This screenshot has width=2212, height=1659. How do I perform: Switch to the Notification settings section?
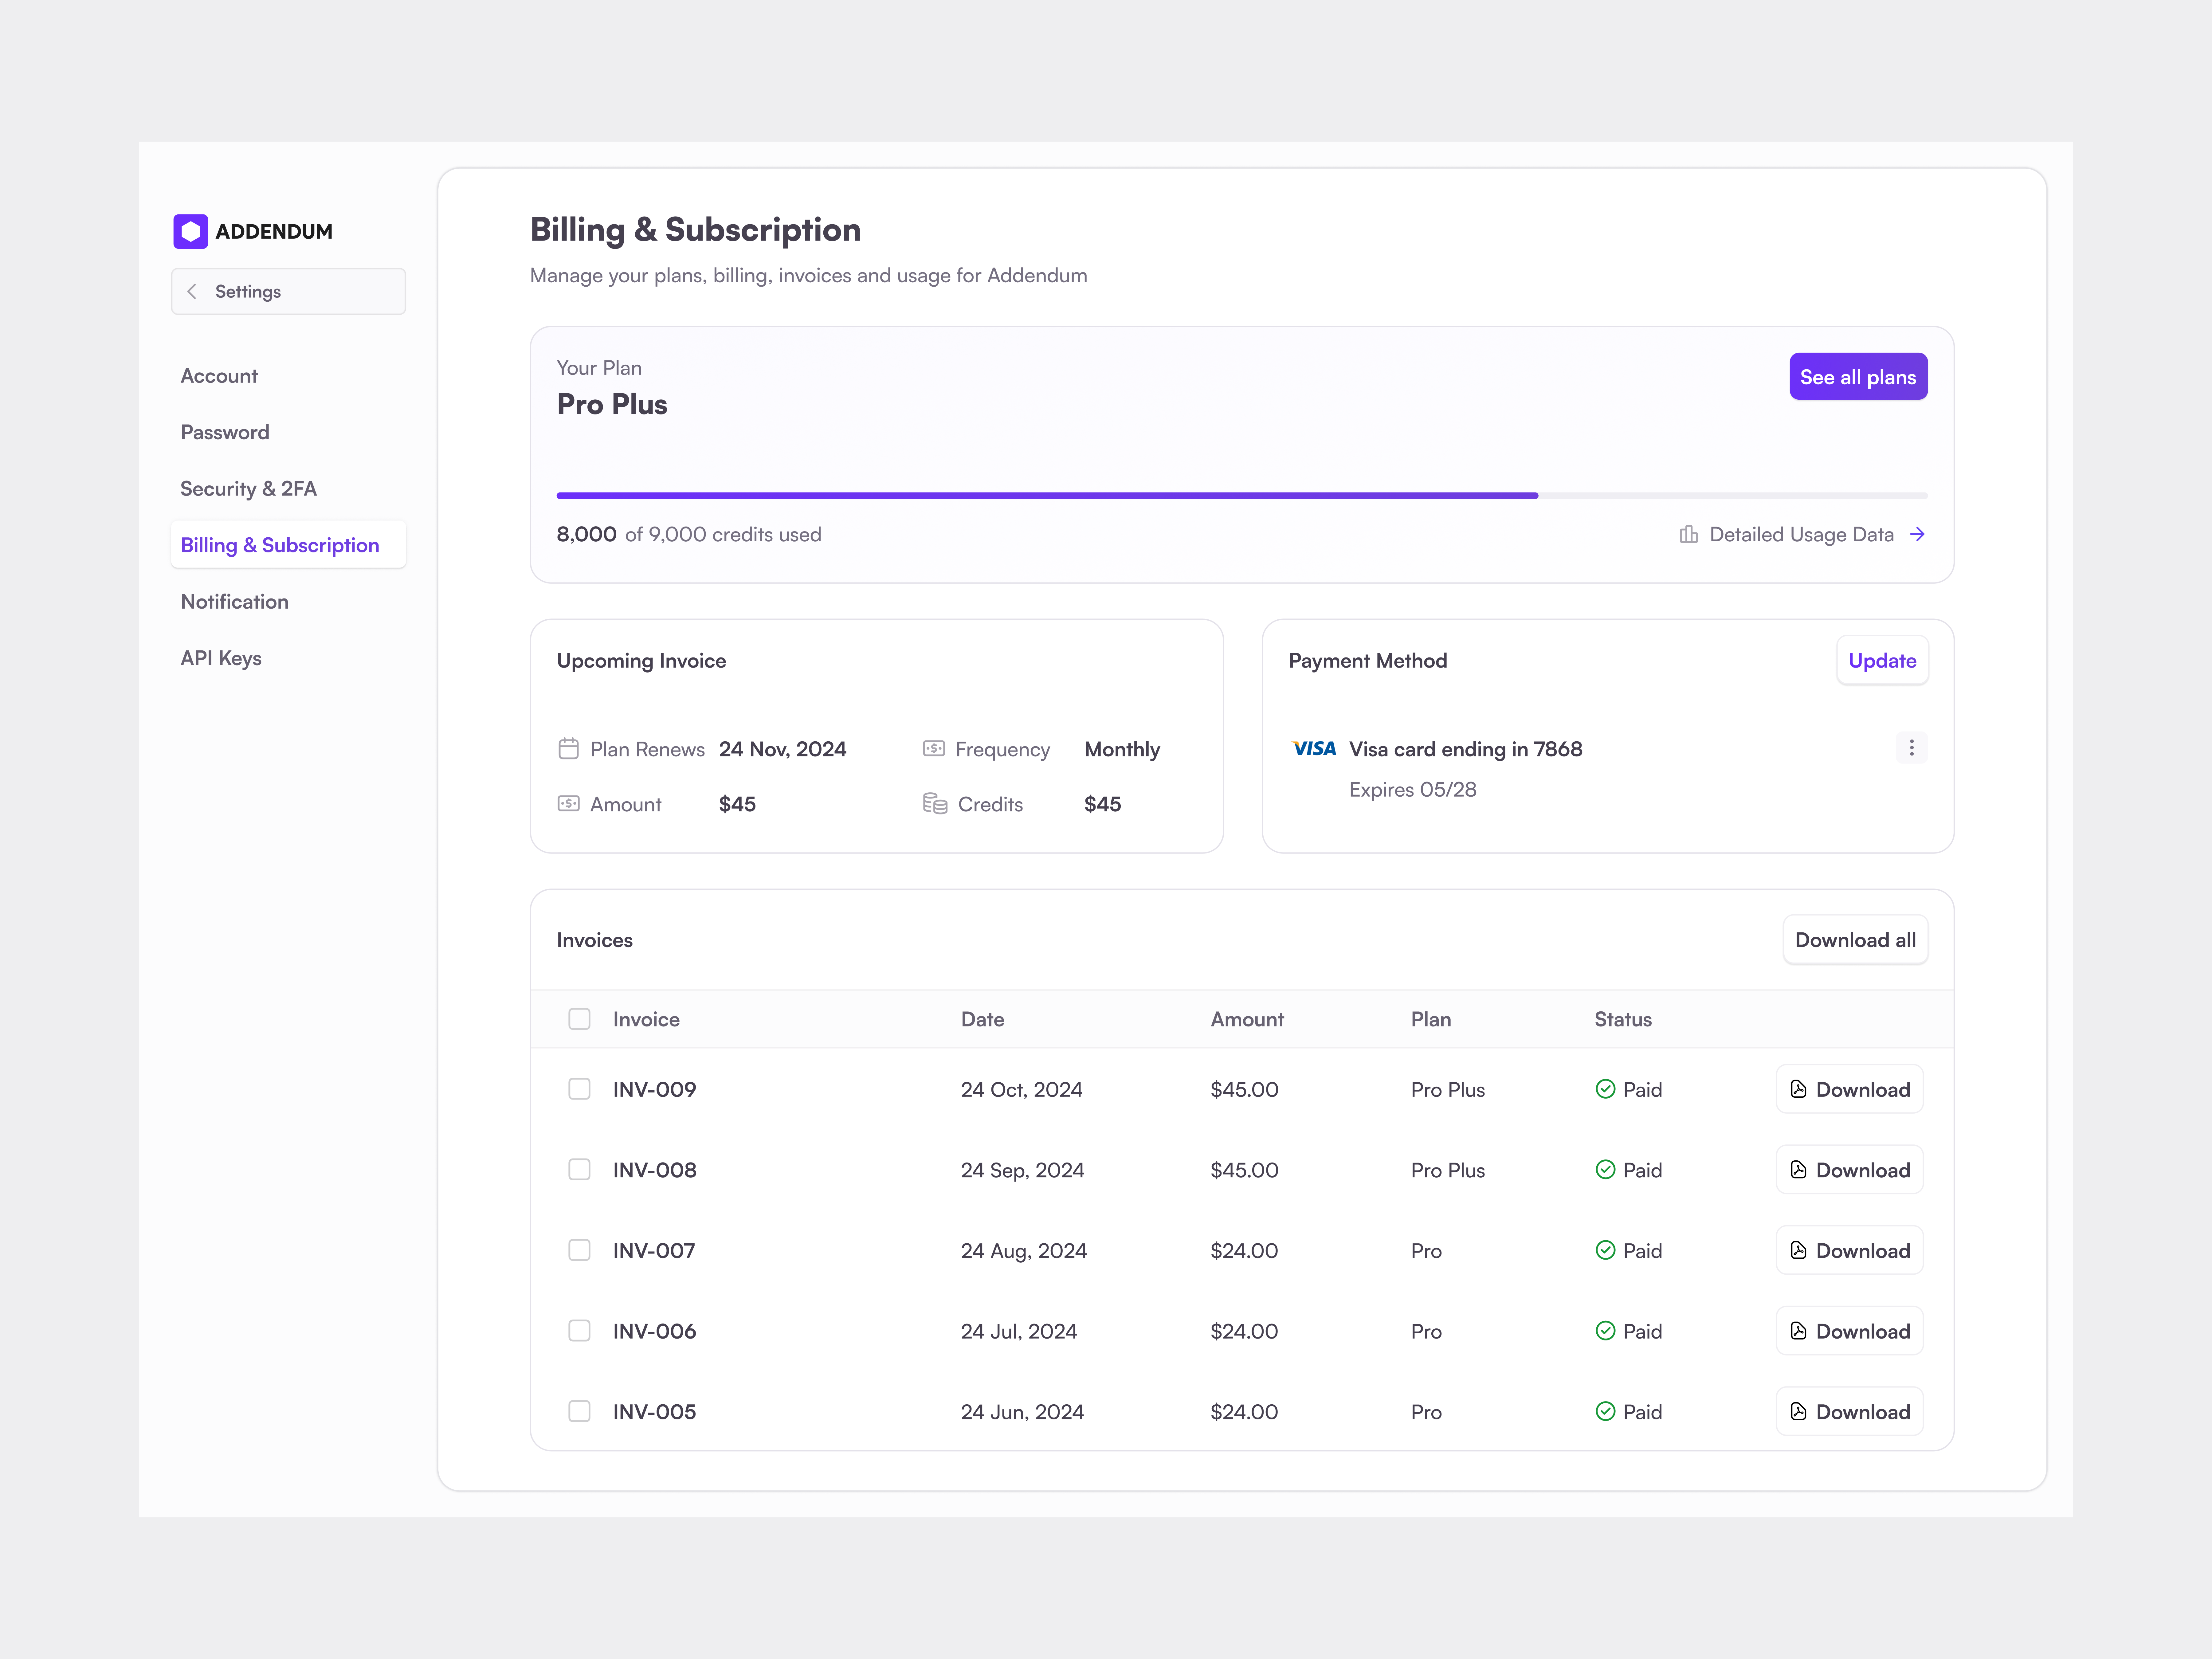pyautogui.click(x=234, y=601)
